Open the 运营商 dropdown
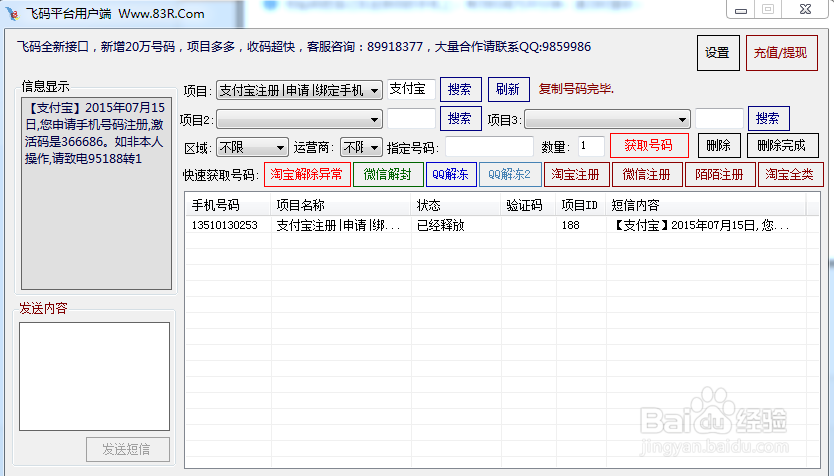 coord(361,147)
